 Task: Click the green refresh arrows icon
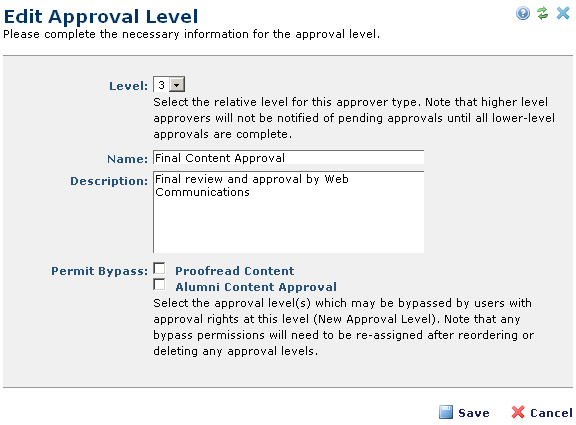tap(543, 13)
